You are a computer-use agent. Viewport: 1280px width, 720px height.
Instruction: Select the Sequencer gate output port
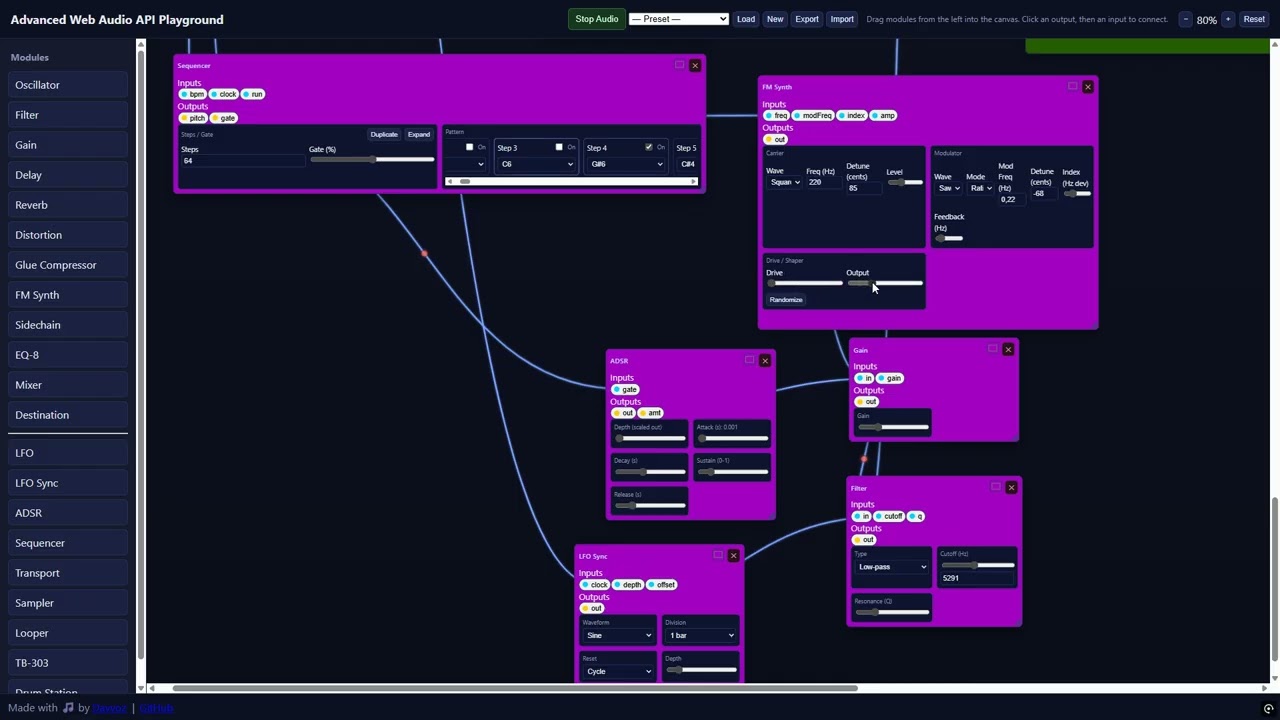click(224, 118)
